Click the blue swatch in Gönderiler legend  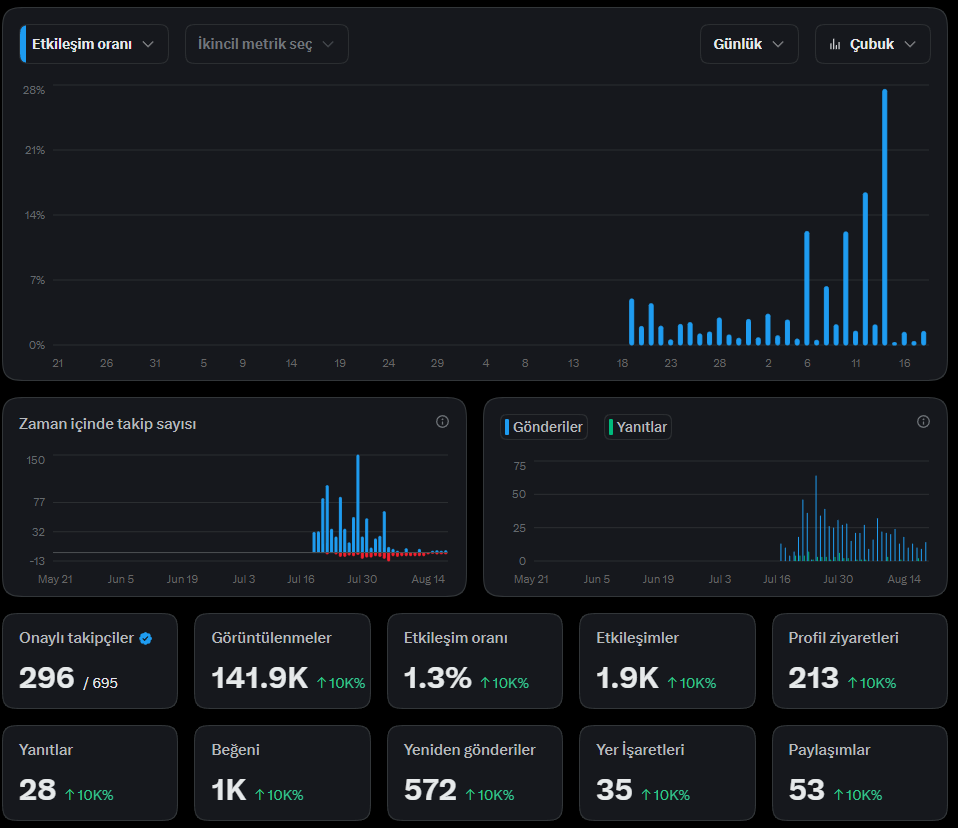507,427
